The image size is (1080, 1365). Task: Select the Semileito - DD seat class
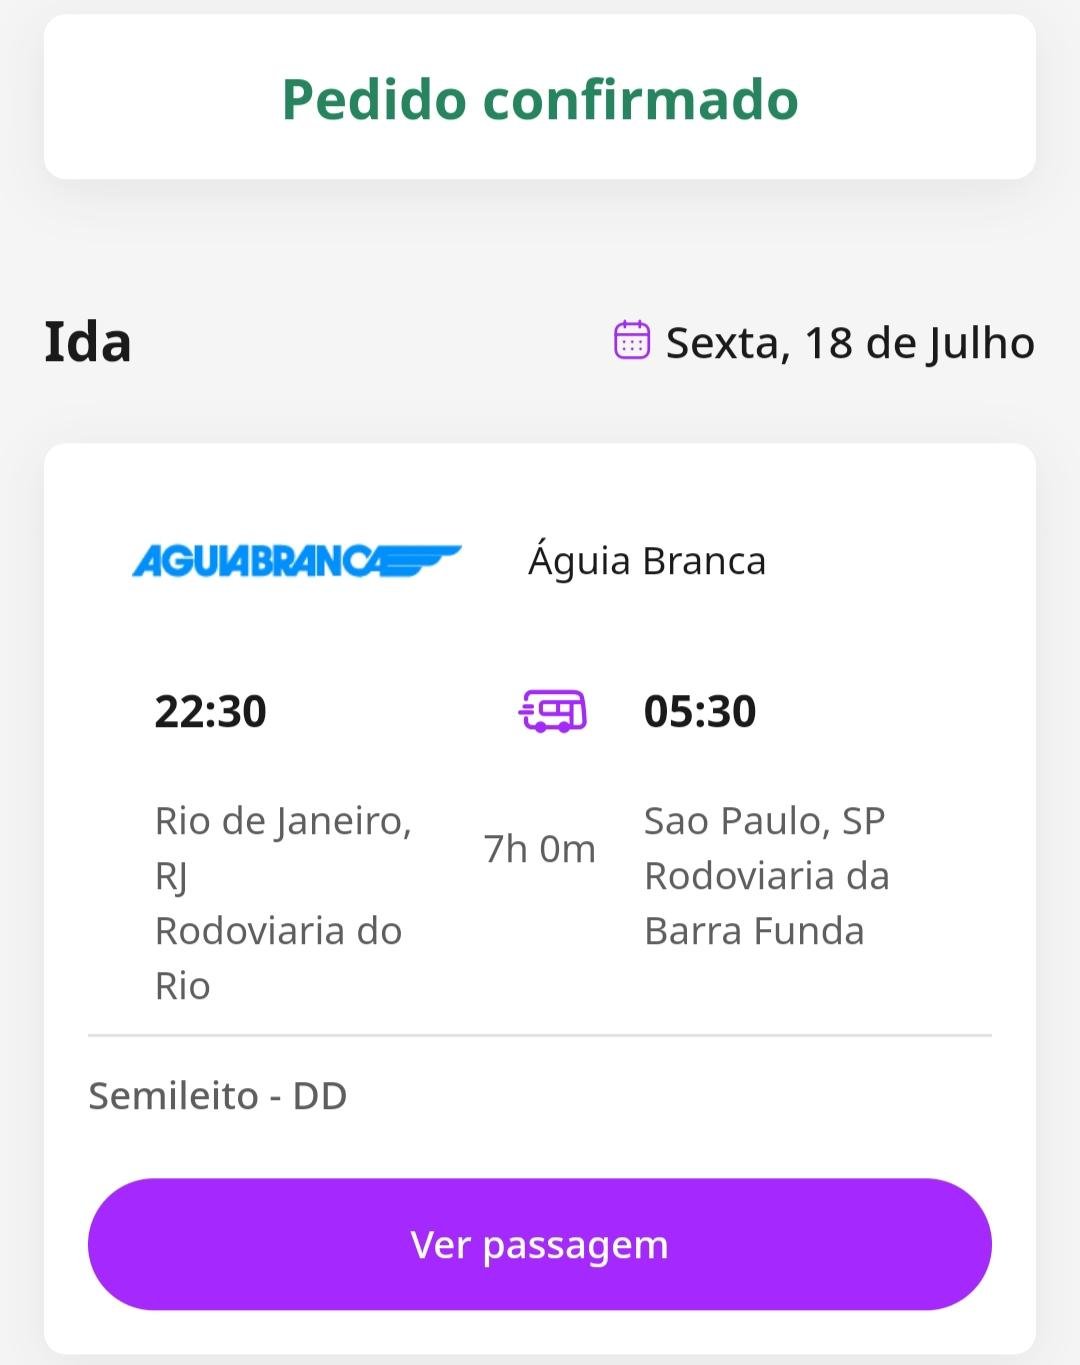click(218, 1096)
